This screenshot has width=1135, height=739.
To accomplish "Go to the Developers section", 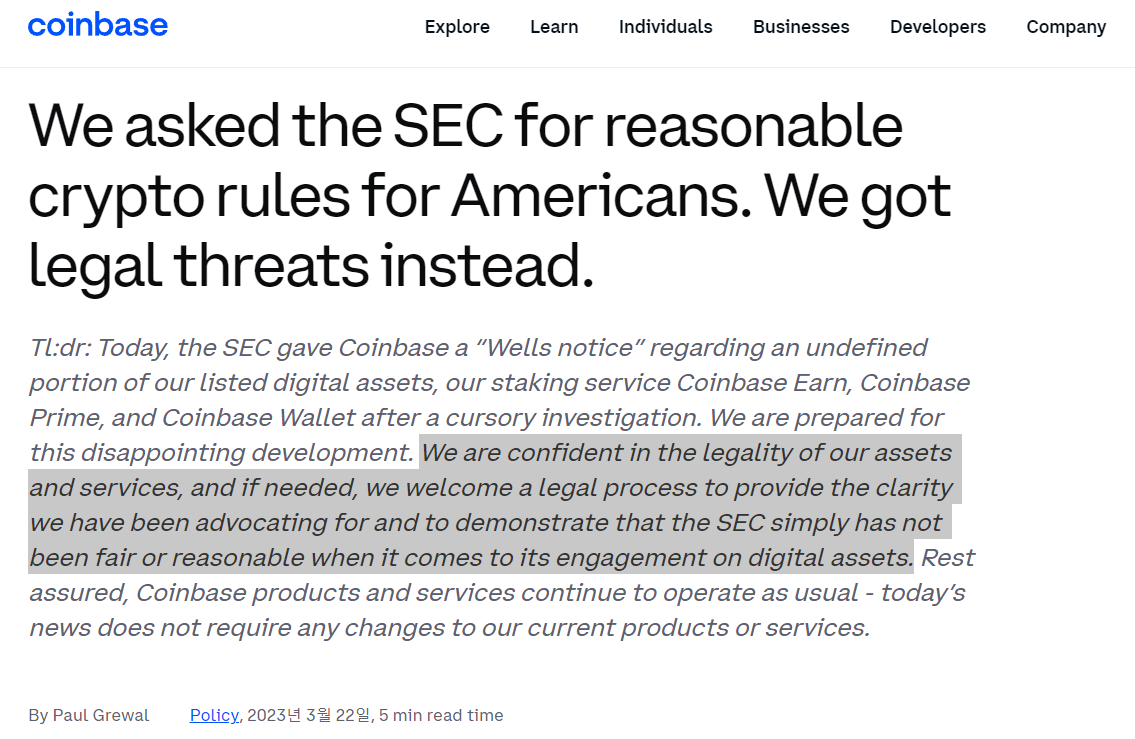I will tap(937, 27).
